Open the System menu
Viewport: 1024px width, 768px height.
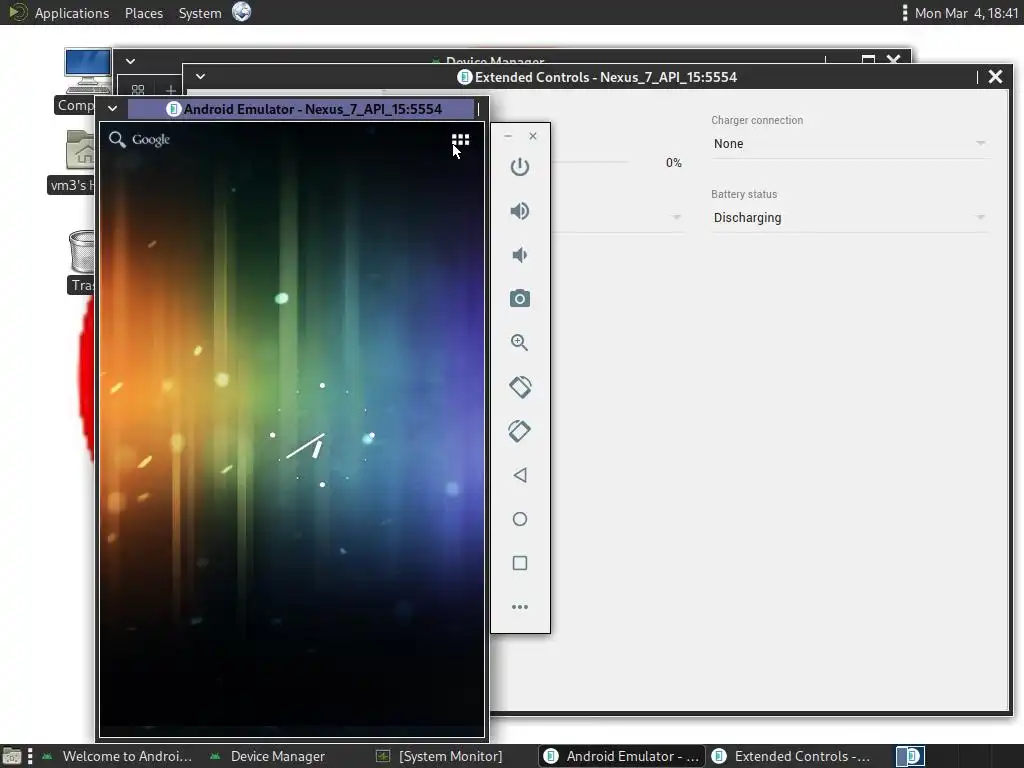point(200,13)
